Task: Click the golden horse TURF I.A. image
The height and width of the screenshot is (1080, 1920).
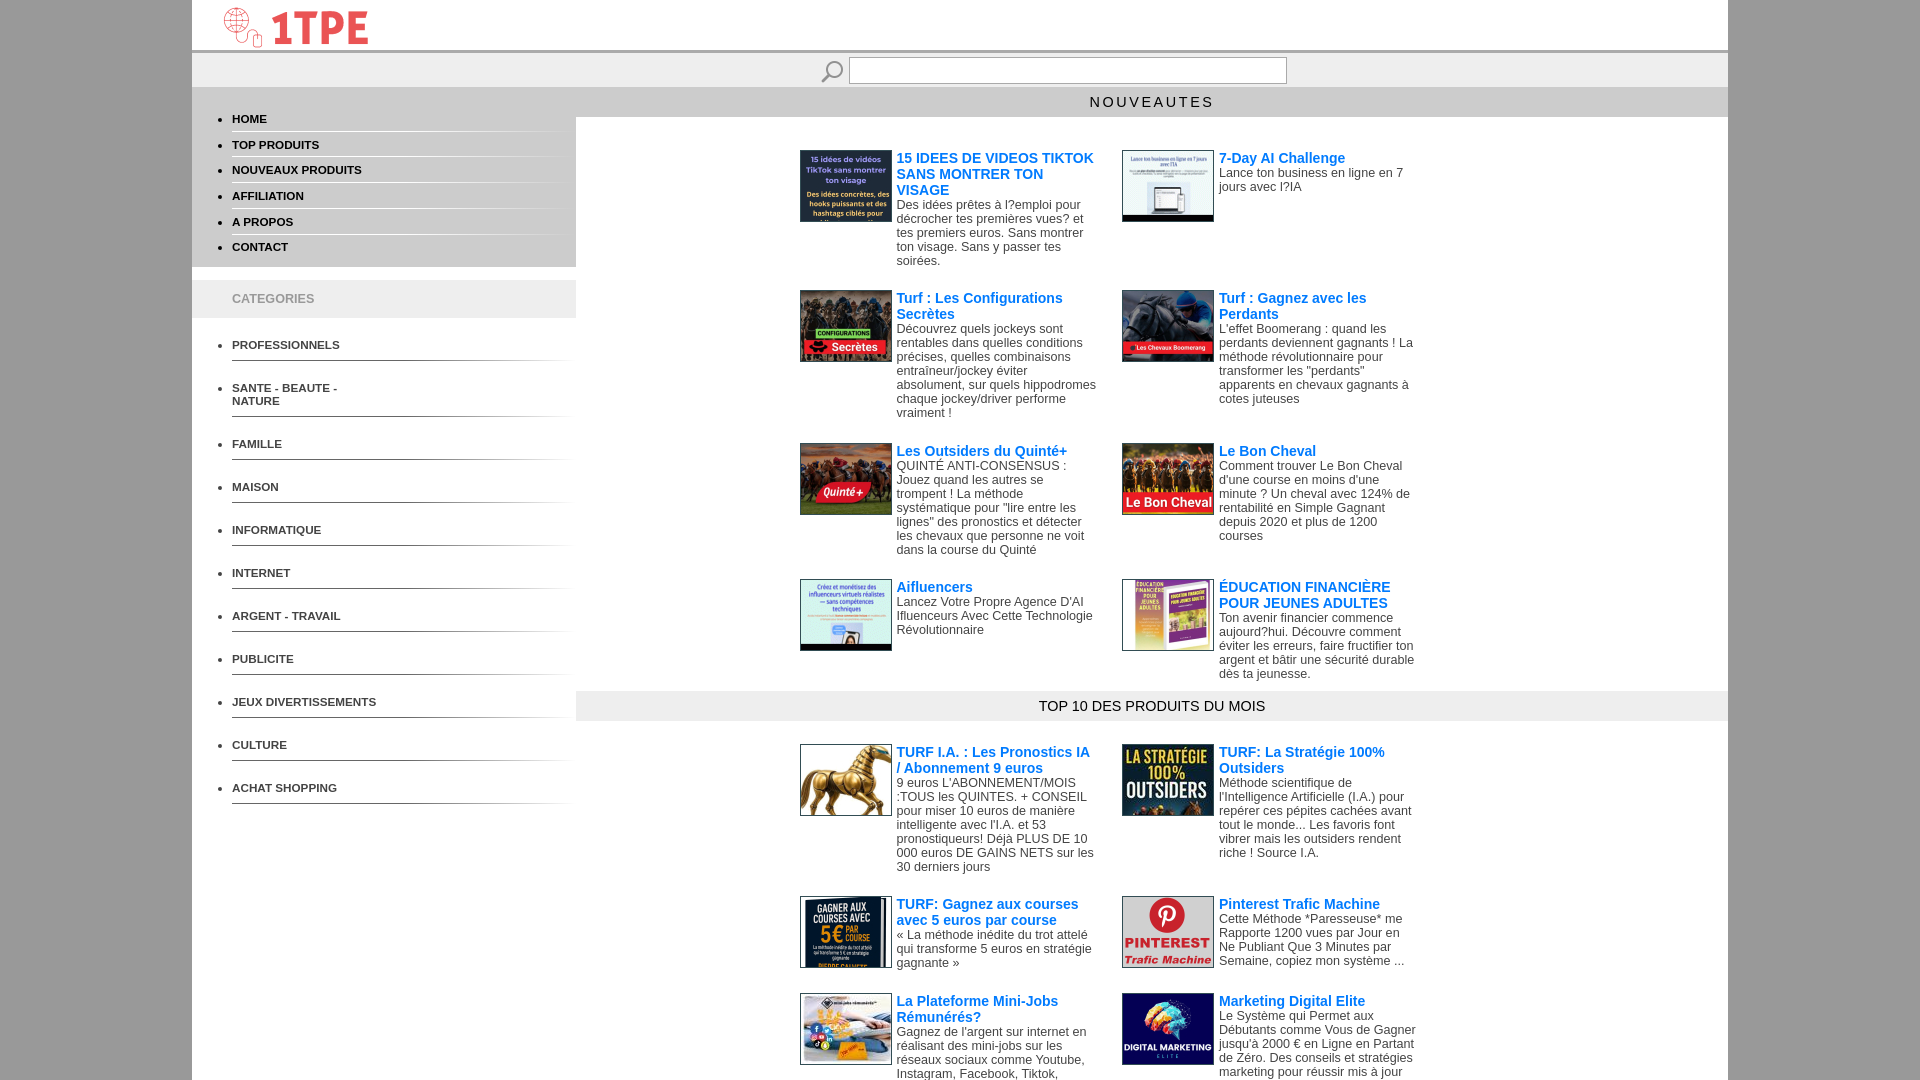Action: (x=845, y=780)
